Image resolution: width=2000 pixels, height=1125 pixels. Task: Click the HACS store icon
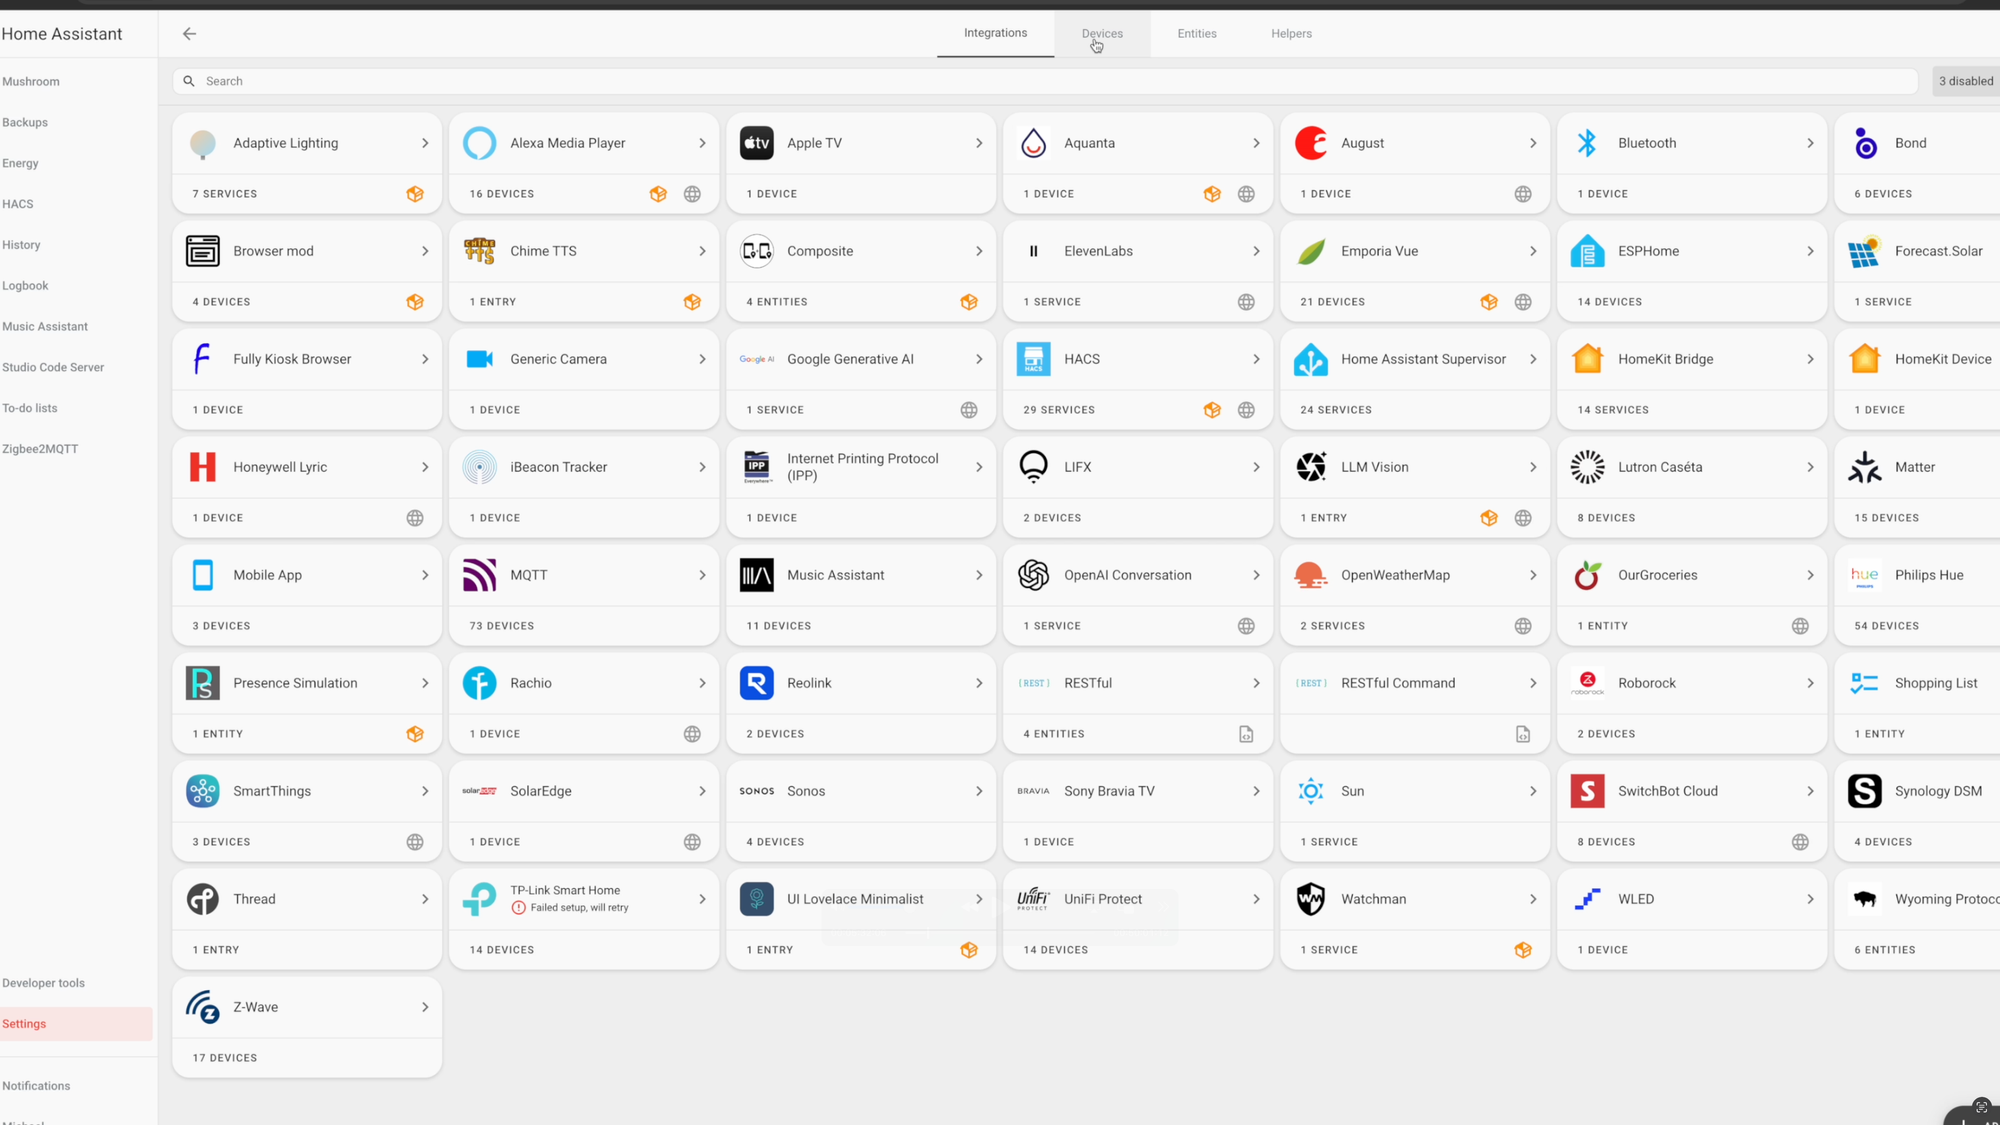click(1034, 359)
